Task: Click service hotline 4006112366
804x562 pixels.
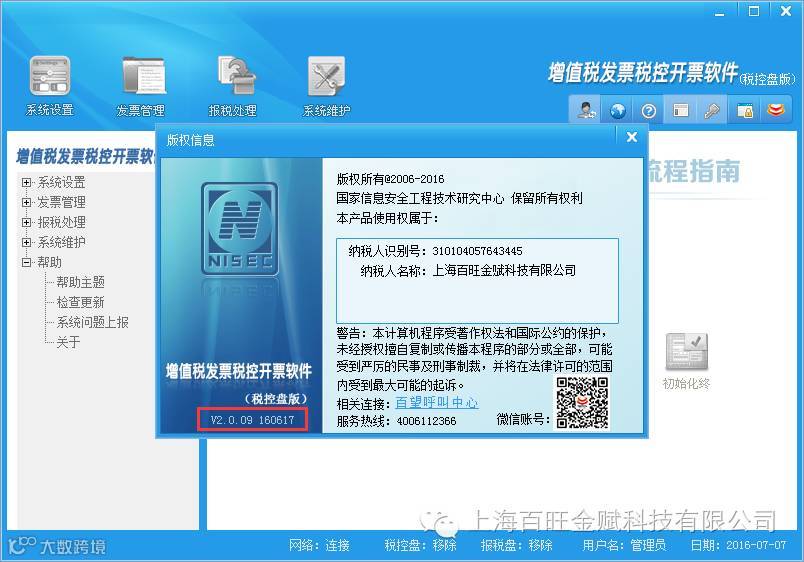Action: 426,421
